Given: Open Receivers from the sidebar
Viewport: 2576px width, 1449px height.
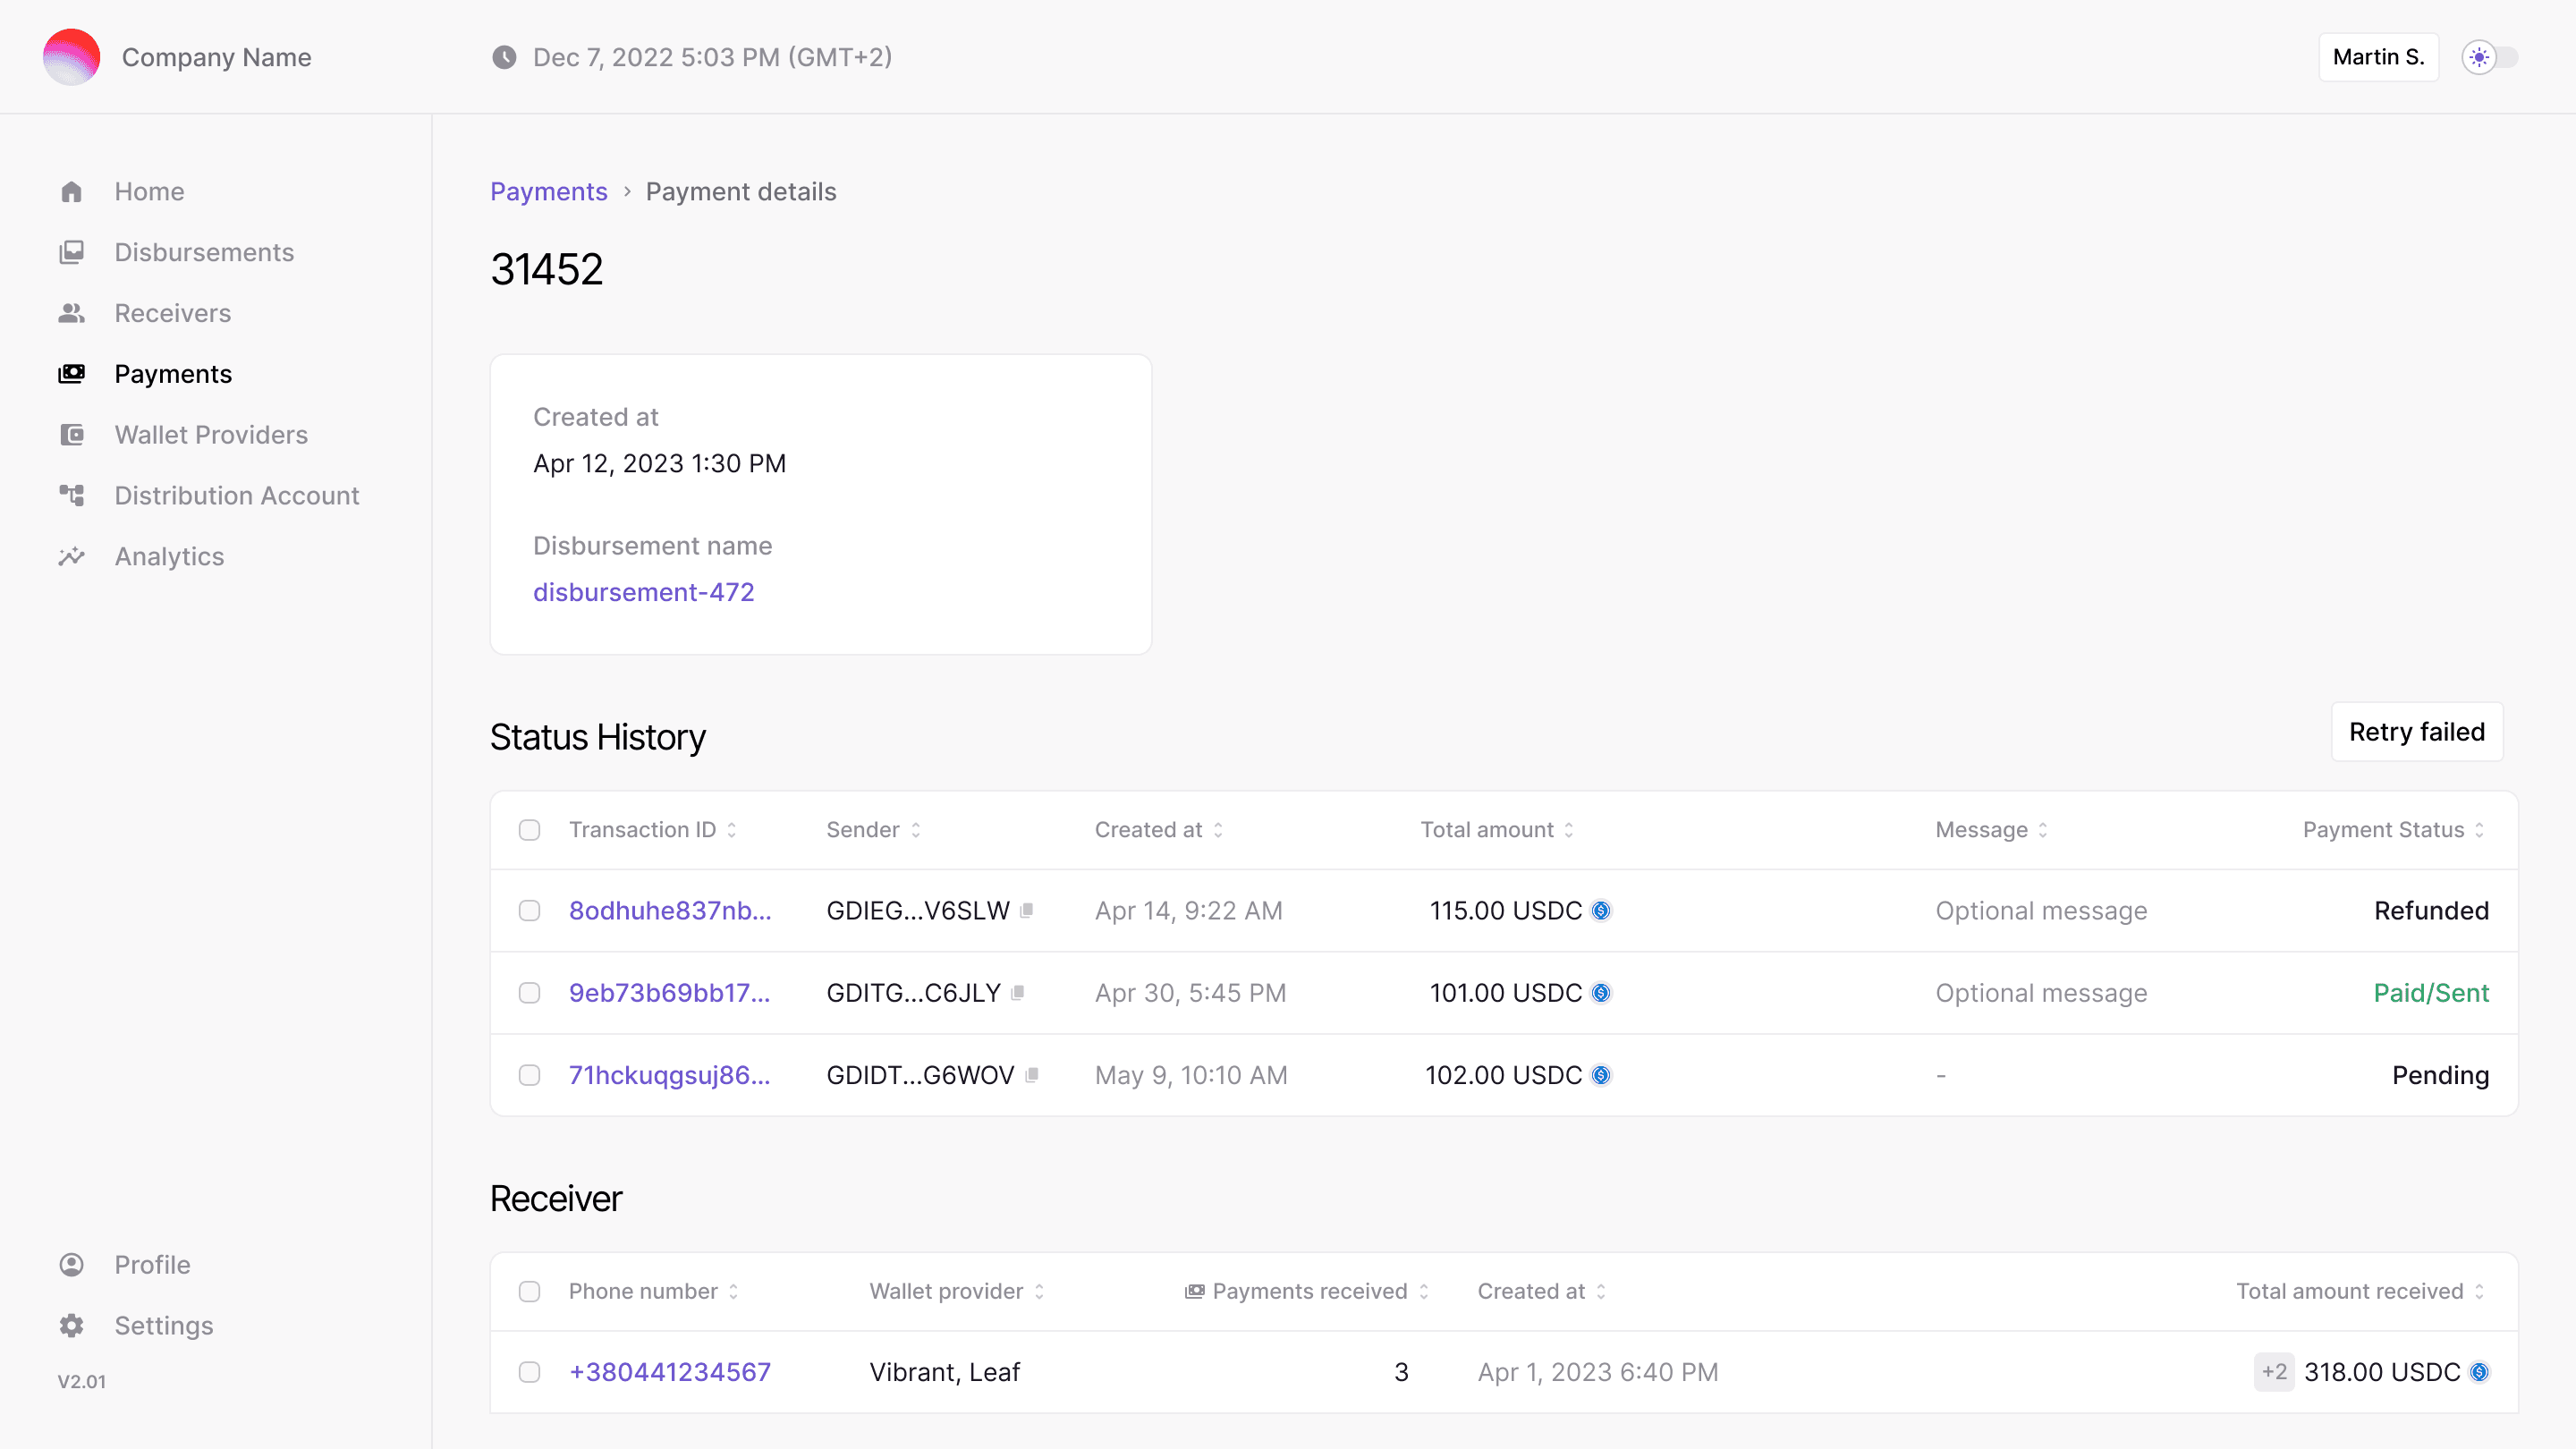Looking at the screenshot, I should click(x=172, y=314).
